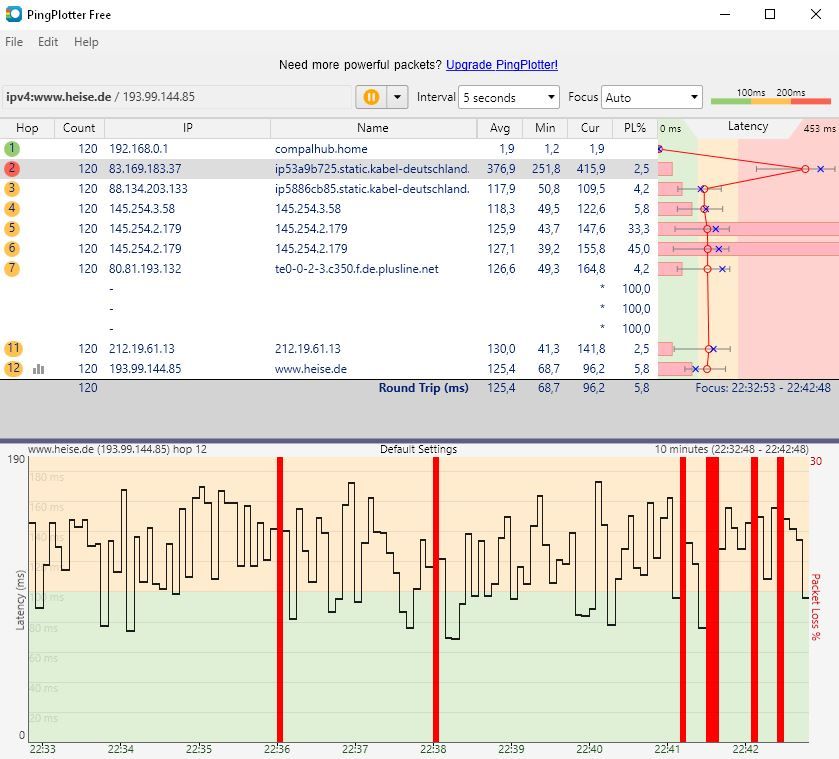Viewport: 839px width, 759px height.
Task: Click the Focus: 22:32:53 - 22:42:48 label
Action: tap(763, 388)
